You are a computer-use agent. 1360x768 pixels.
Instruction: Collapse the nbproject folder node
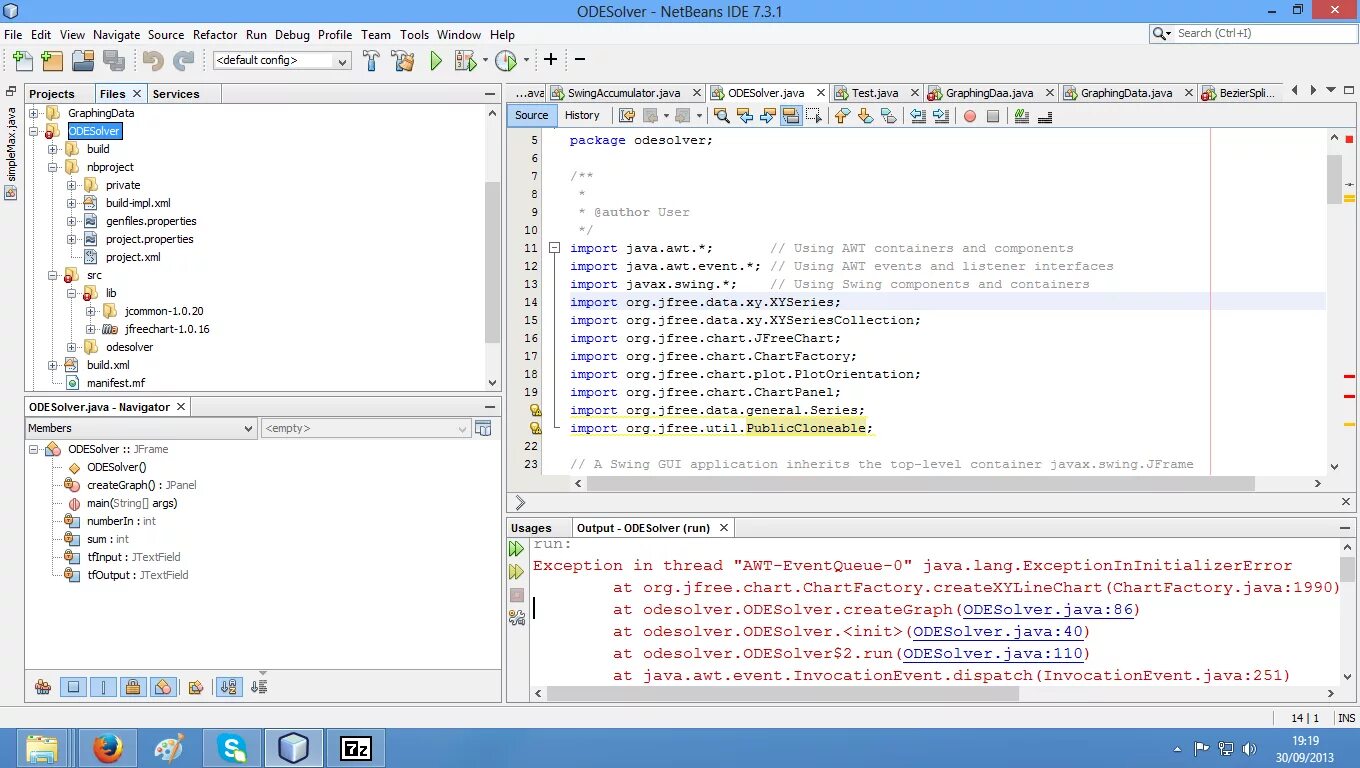click(x=53, y=167)
